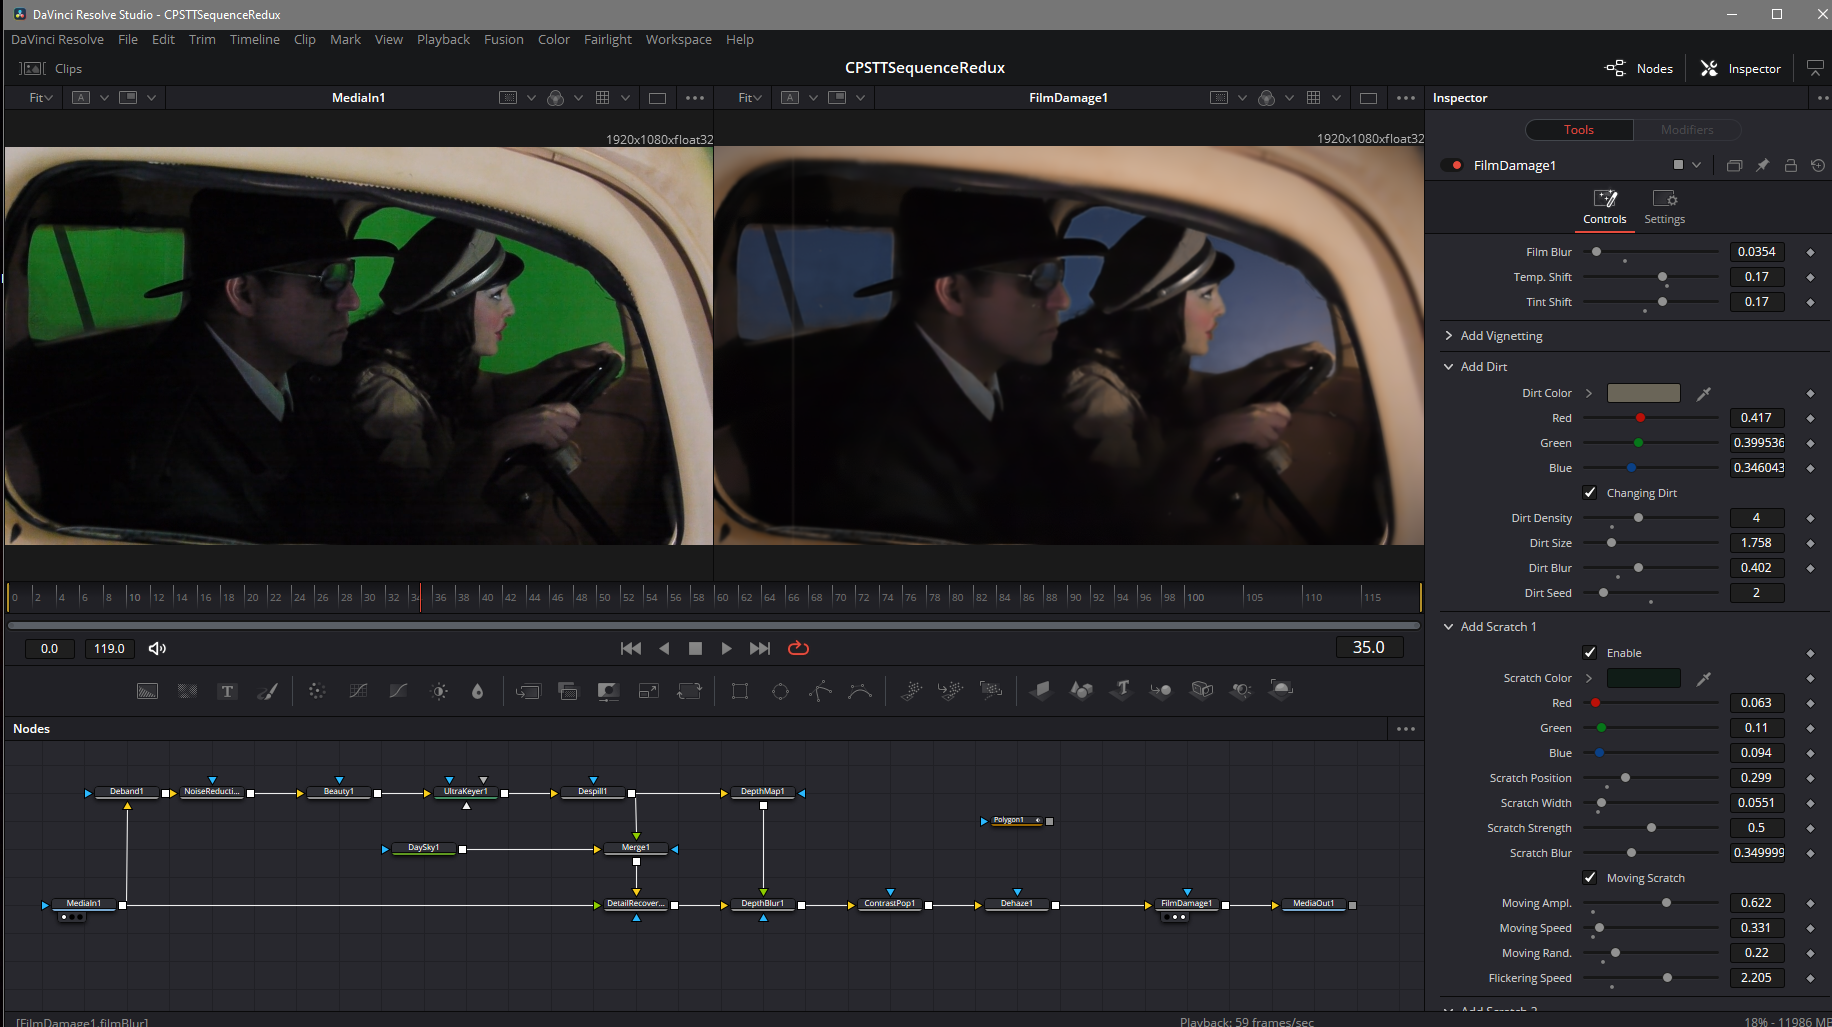Open the Fusion menu
Viewport: 1832px width, 1027px height.
[503, 40]
